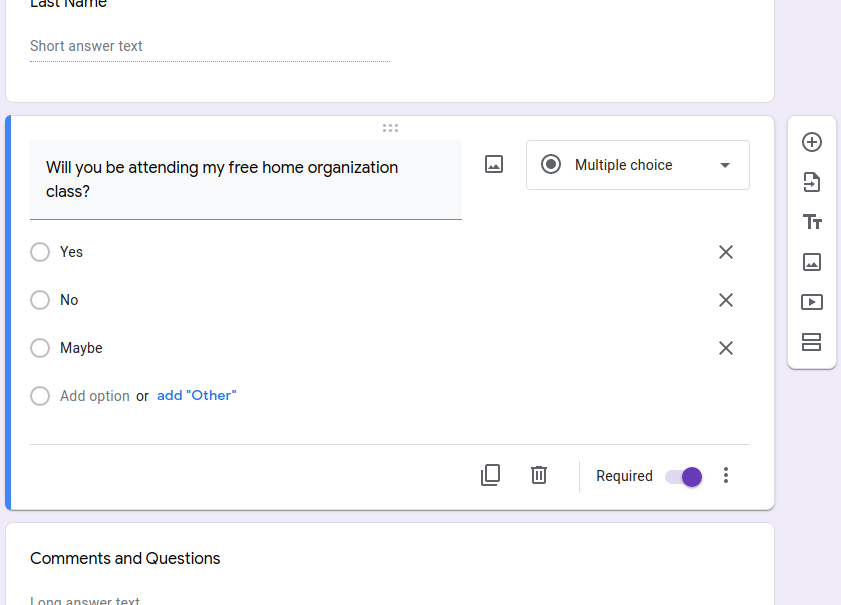The height and width of the screenshot is (605, 841).
Task: Duplicate the current question
Action: click(490, 475)
